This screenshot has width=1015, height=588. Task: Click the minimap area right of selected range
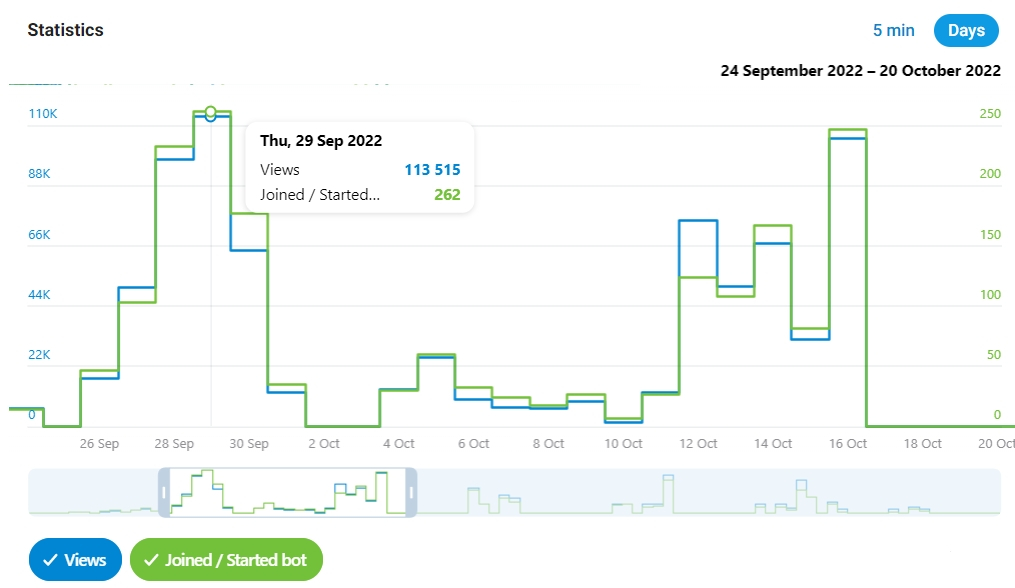click(700, 492)
